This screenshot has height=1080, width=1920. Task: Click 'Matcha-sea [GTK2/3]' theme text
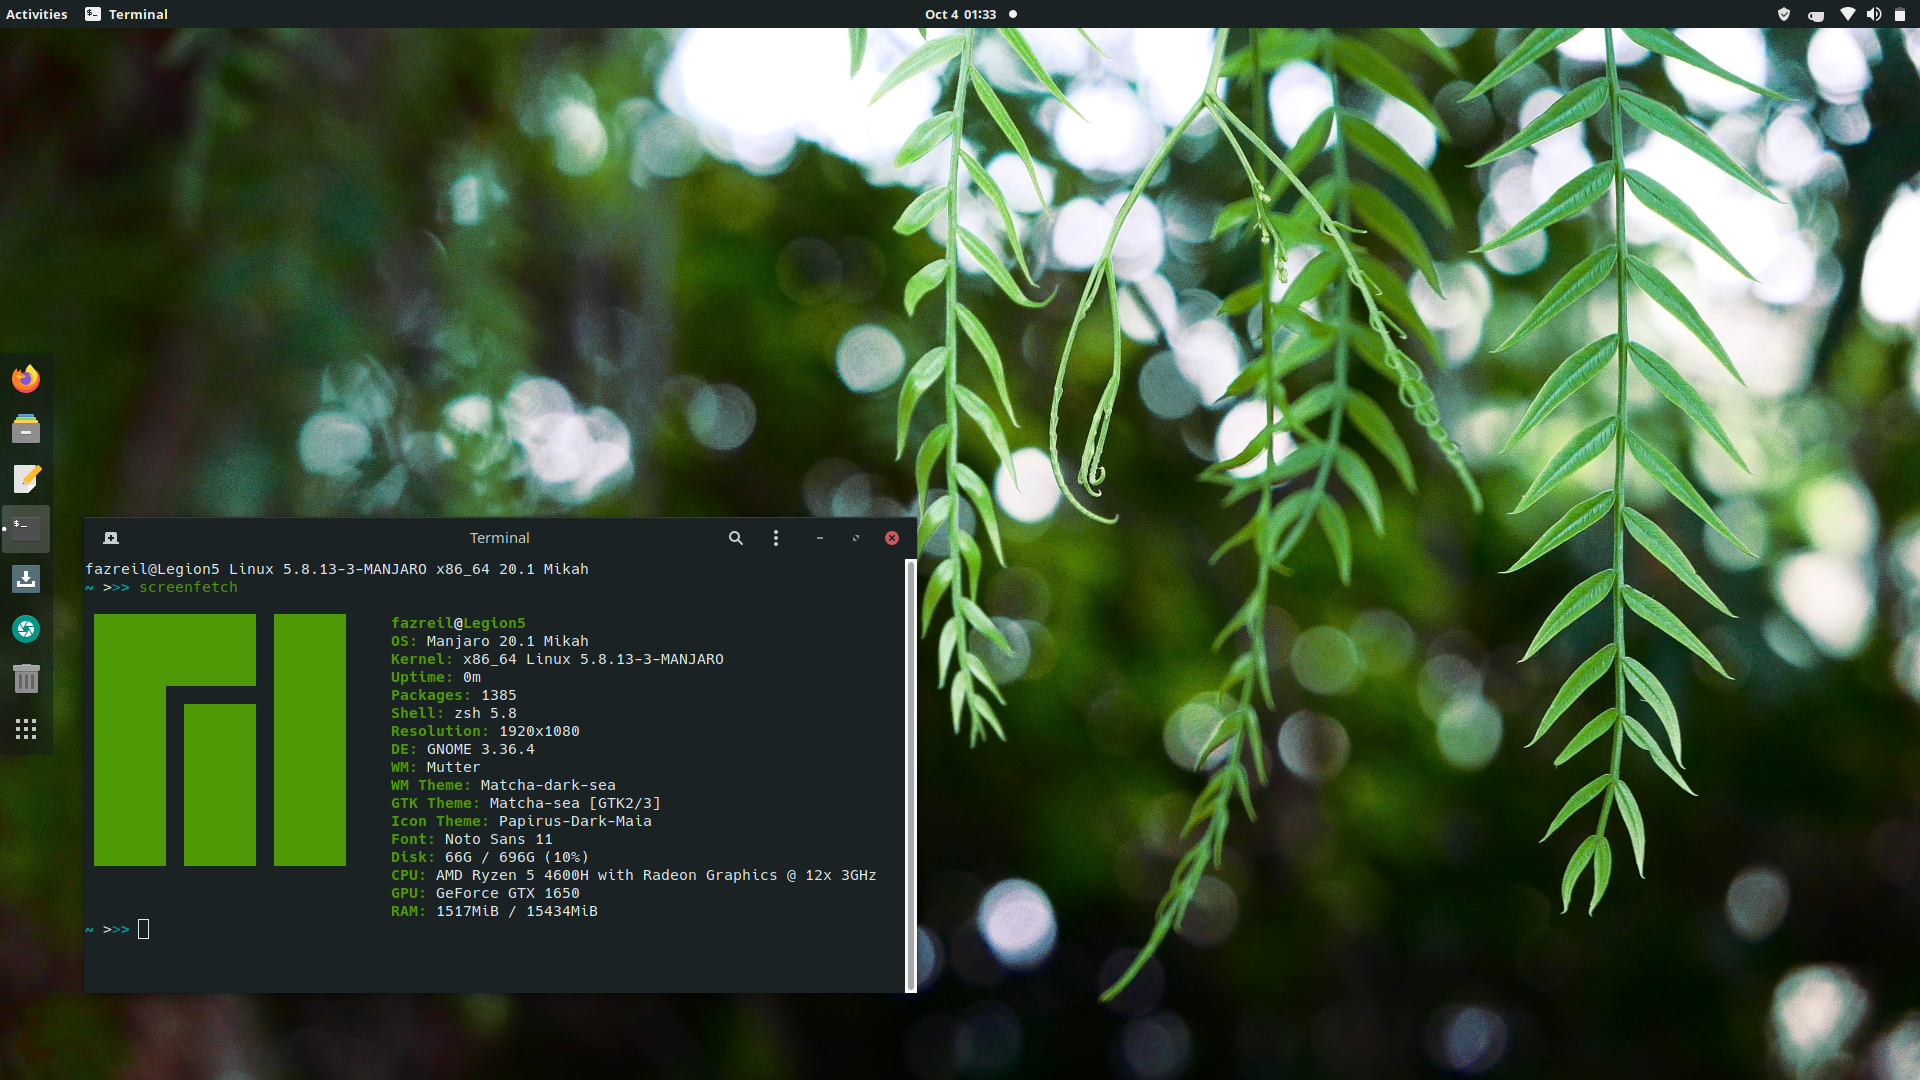575,803
